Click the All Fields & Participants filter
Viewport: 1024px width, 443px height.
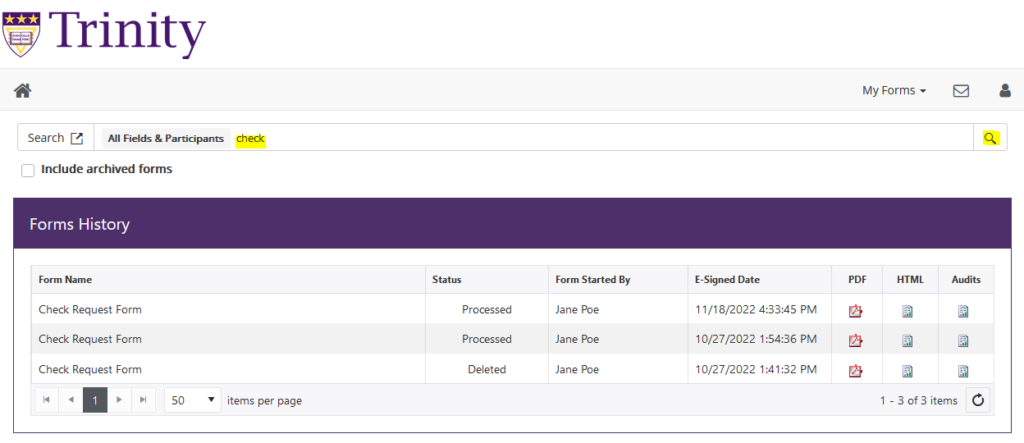[165, 138]
